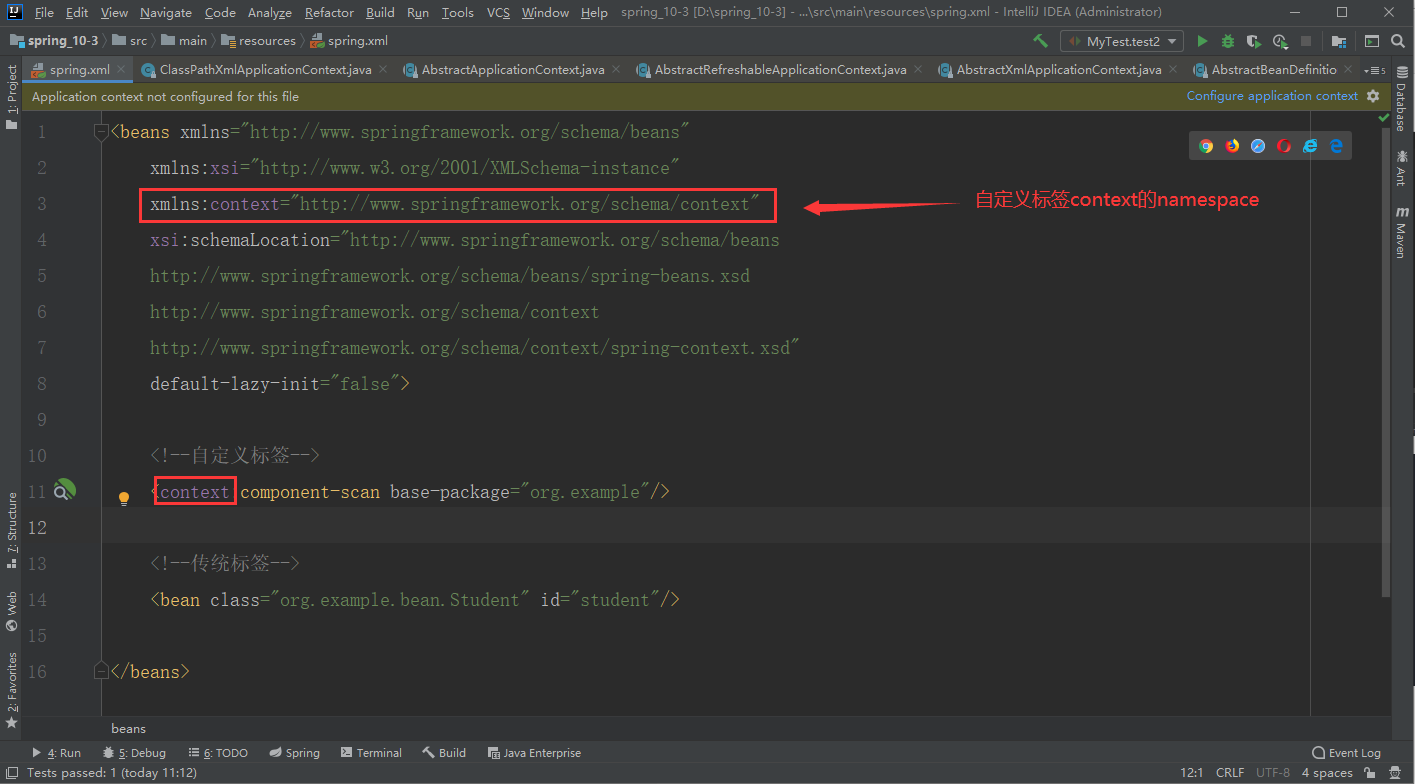The image size is (1415, 784).
Task: Open the Debug tool window button
Action: 134,753
